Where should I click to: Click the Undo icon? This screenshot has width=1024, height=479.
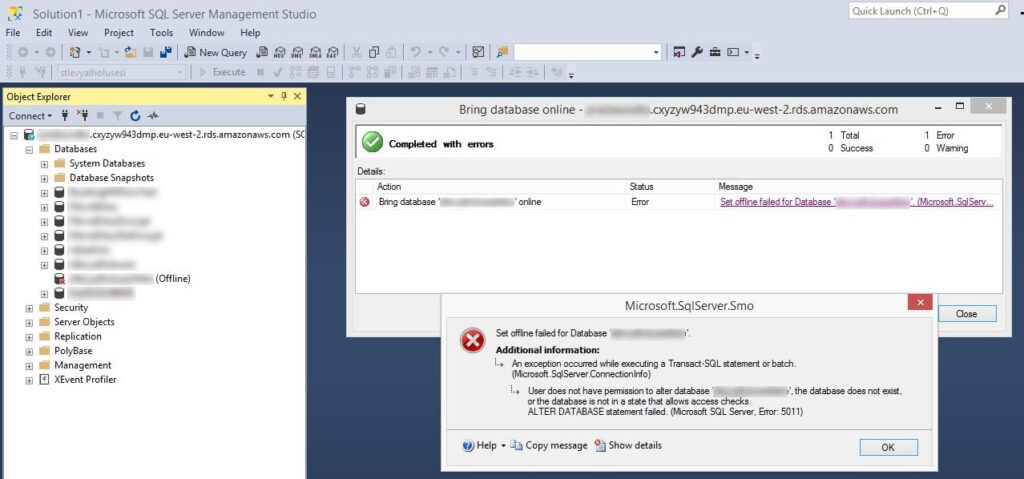pos(415,52)
